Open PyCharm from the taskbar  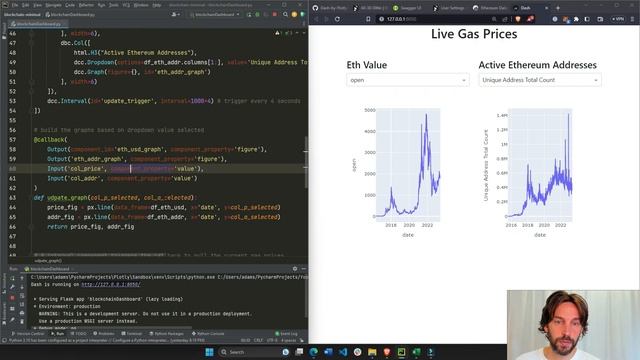click(x=401, y=352)
